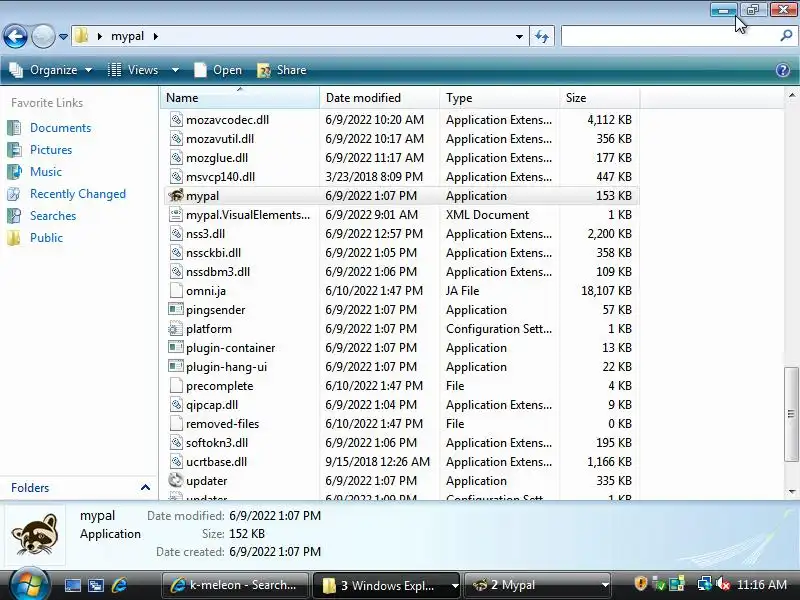Screen dimensions: 800x600
Task: Click the 9/15/2018 12:26 AM date cell
Action: pos(378,462)
